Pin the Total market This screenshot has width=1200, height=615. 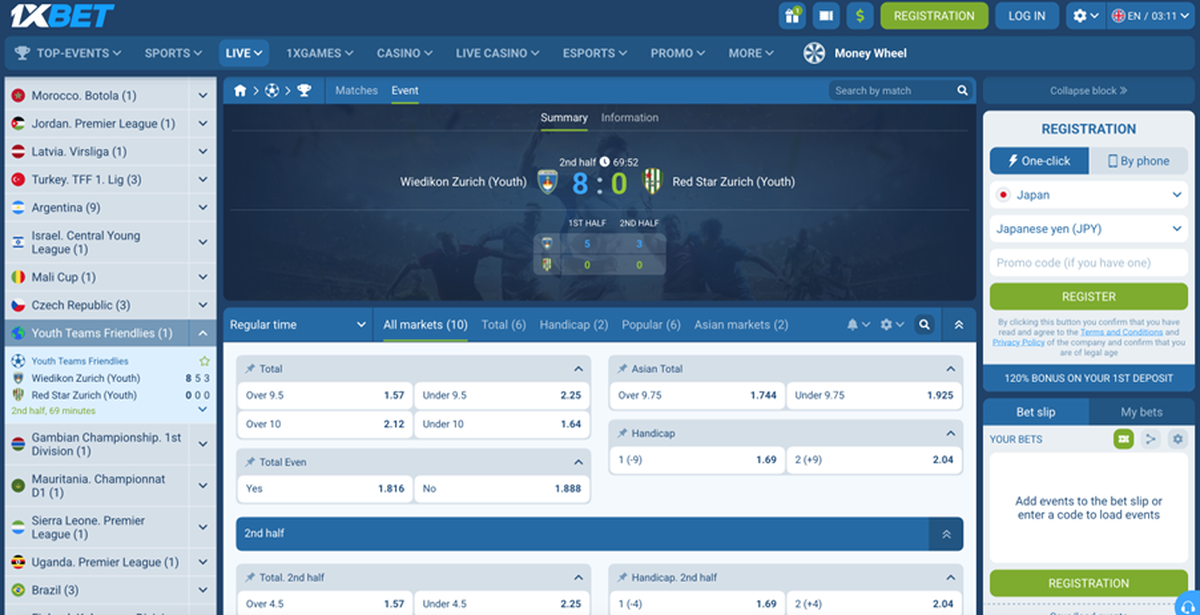tap(250, 369)
